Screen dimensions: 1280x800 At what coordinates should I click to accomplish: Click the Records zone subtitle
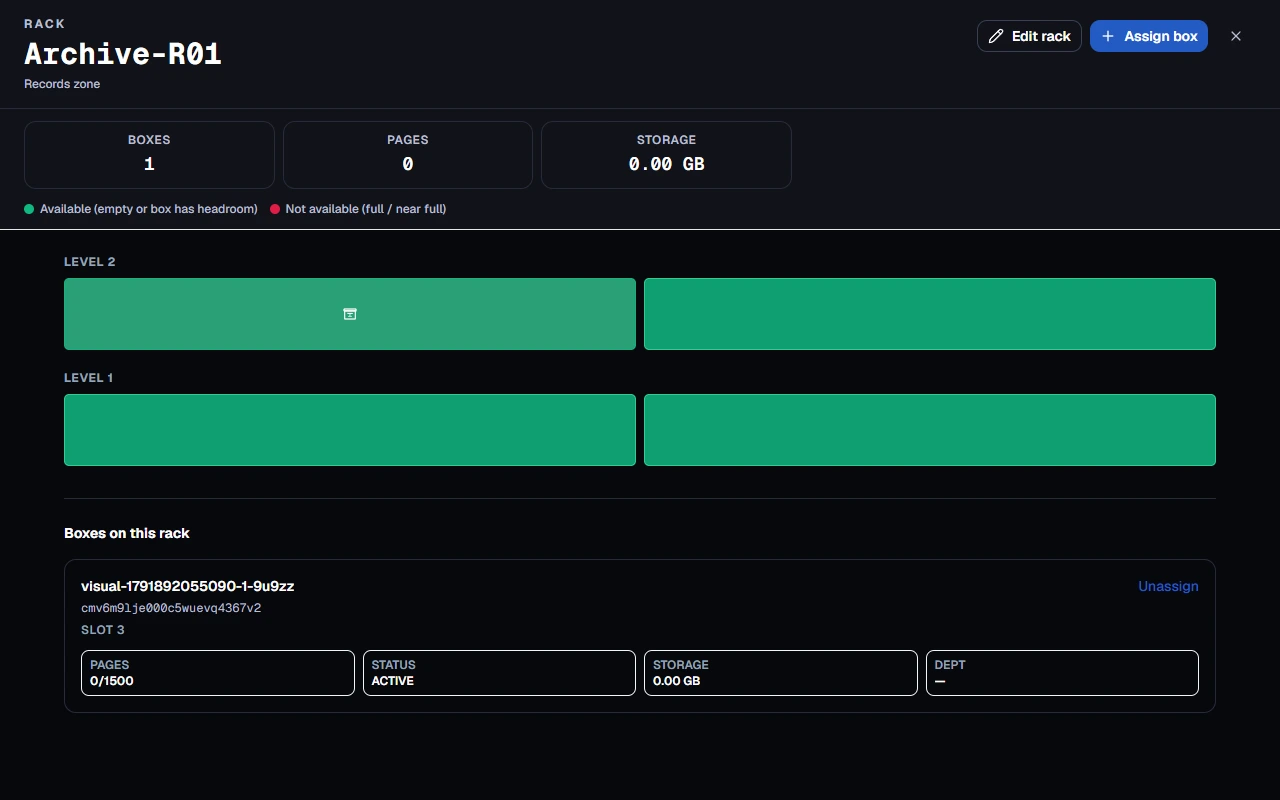coord(62,84)
